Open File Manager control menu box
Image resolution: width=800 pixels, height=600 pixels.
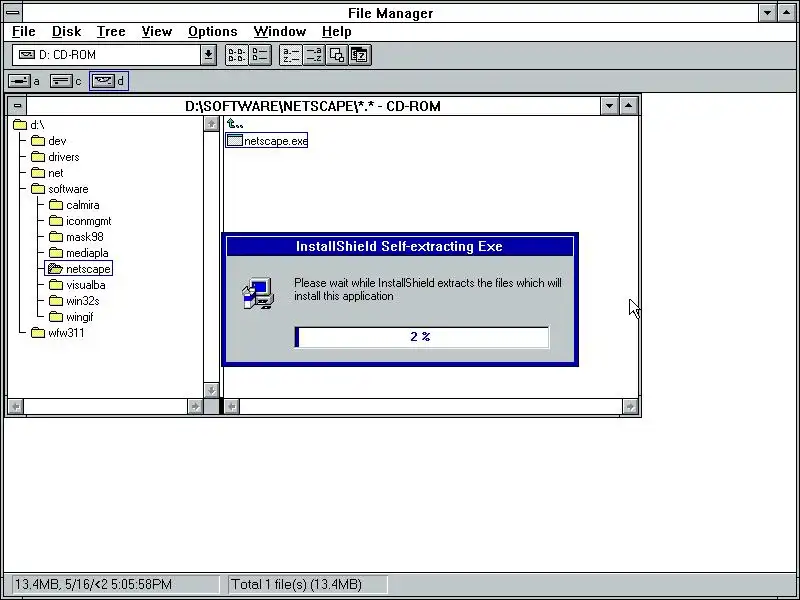12,12
